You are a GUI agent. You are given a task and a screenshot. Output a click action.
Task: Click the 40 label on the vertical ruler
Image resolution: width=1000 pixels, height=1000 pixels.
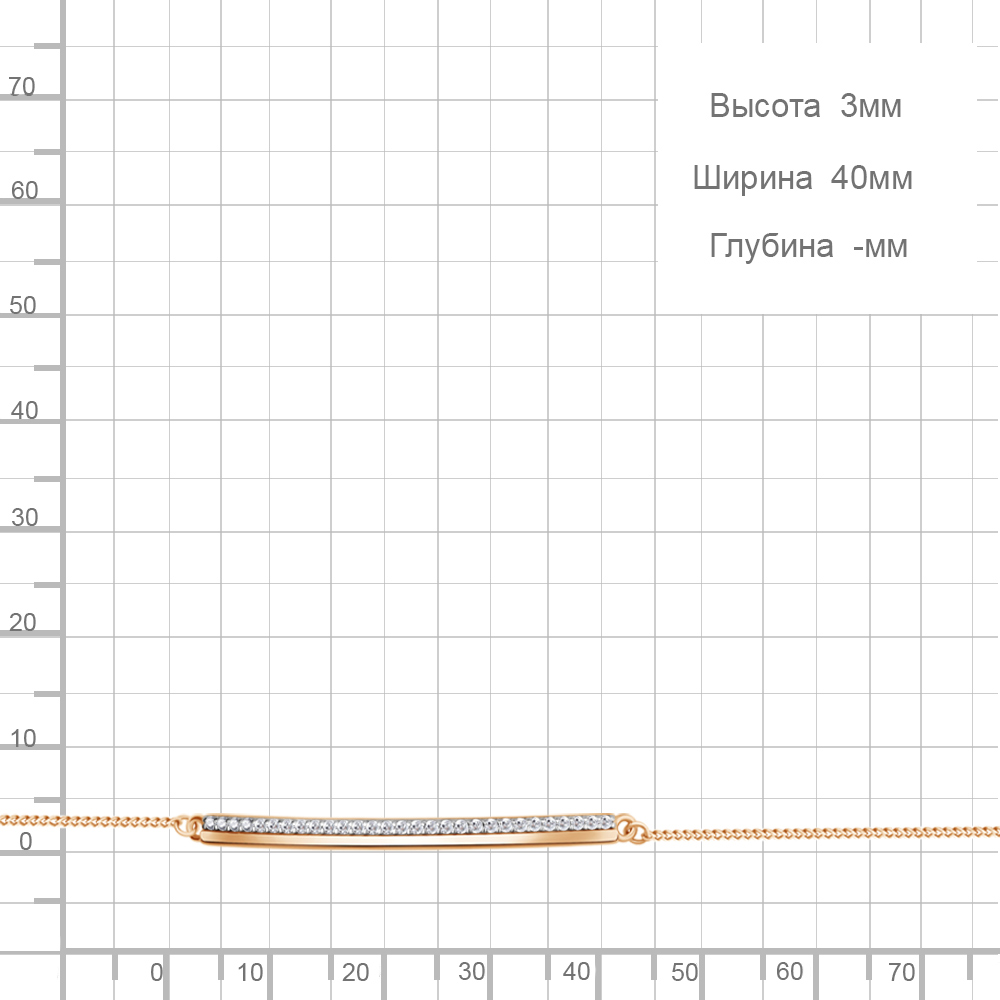click(x=24, y=411)
